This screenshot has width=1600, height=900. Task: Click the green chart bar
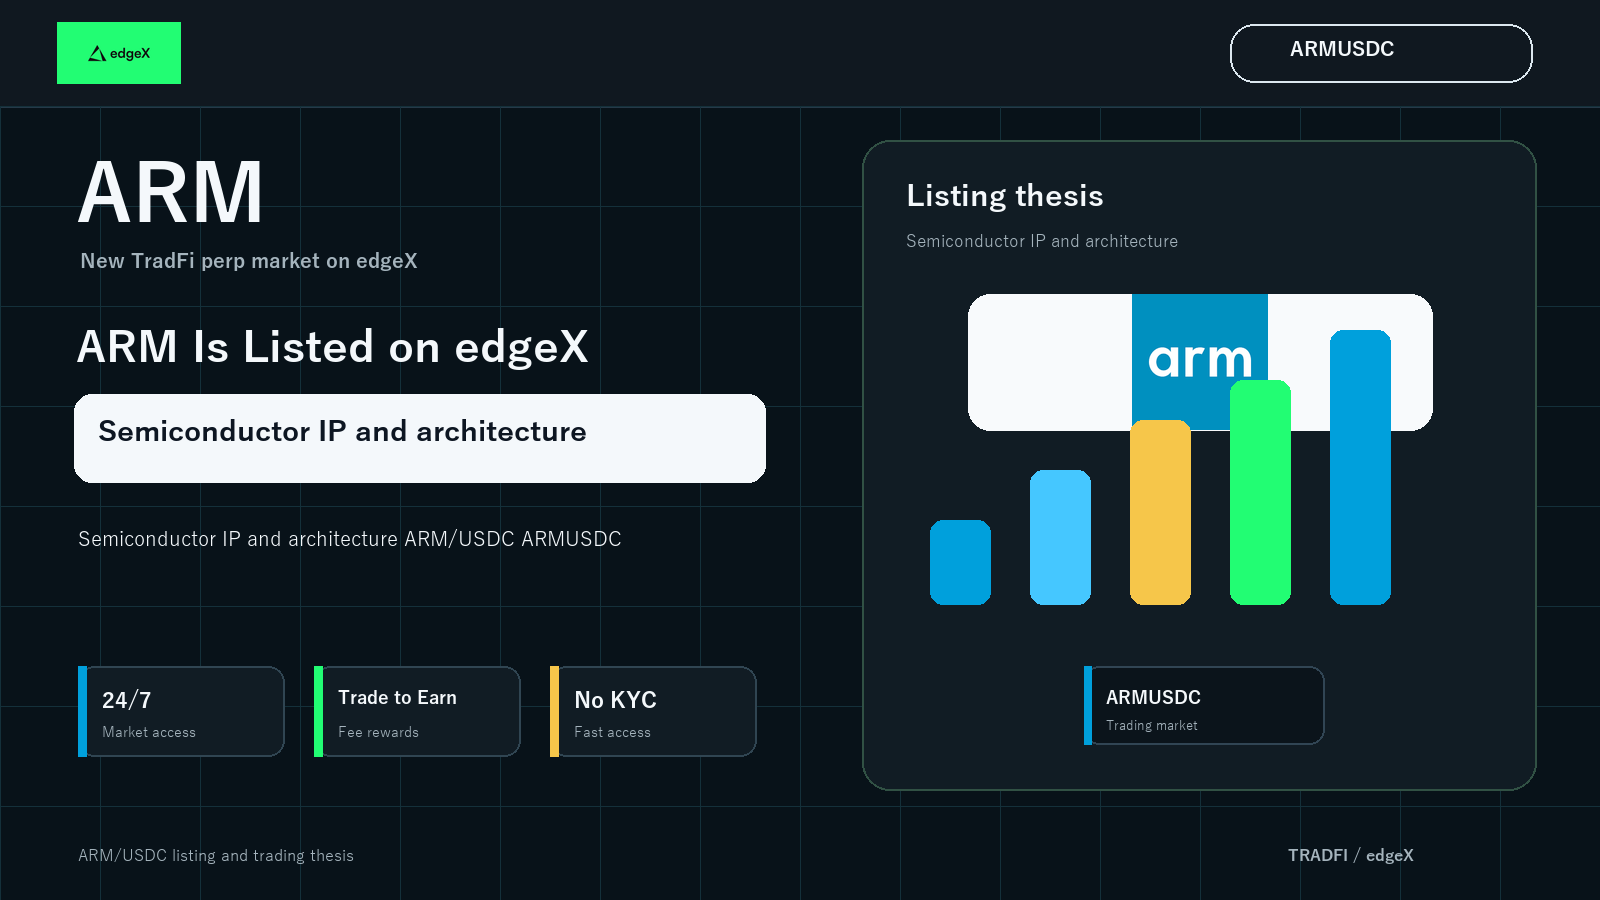coord(1260,492)
